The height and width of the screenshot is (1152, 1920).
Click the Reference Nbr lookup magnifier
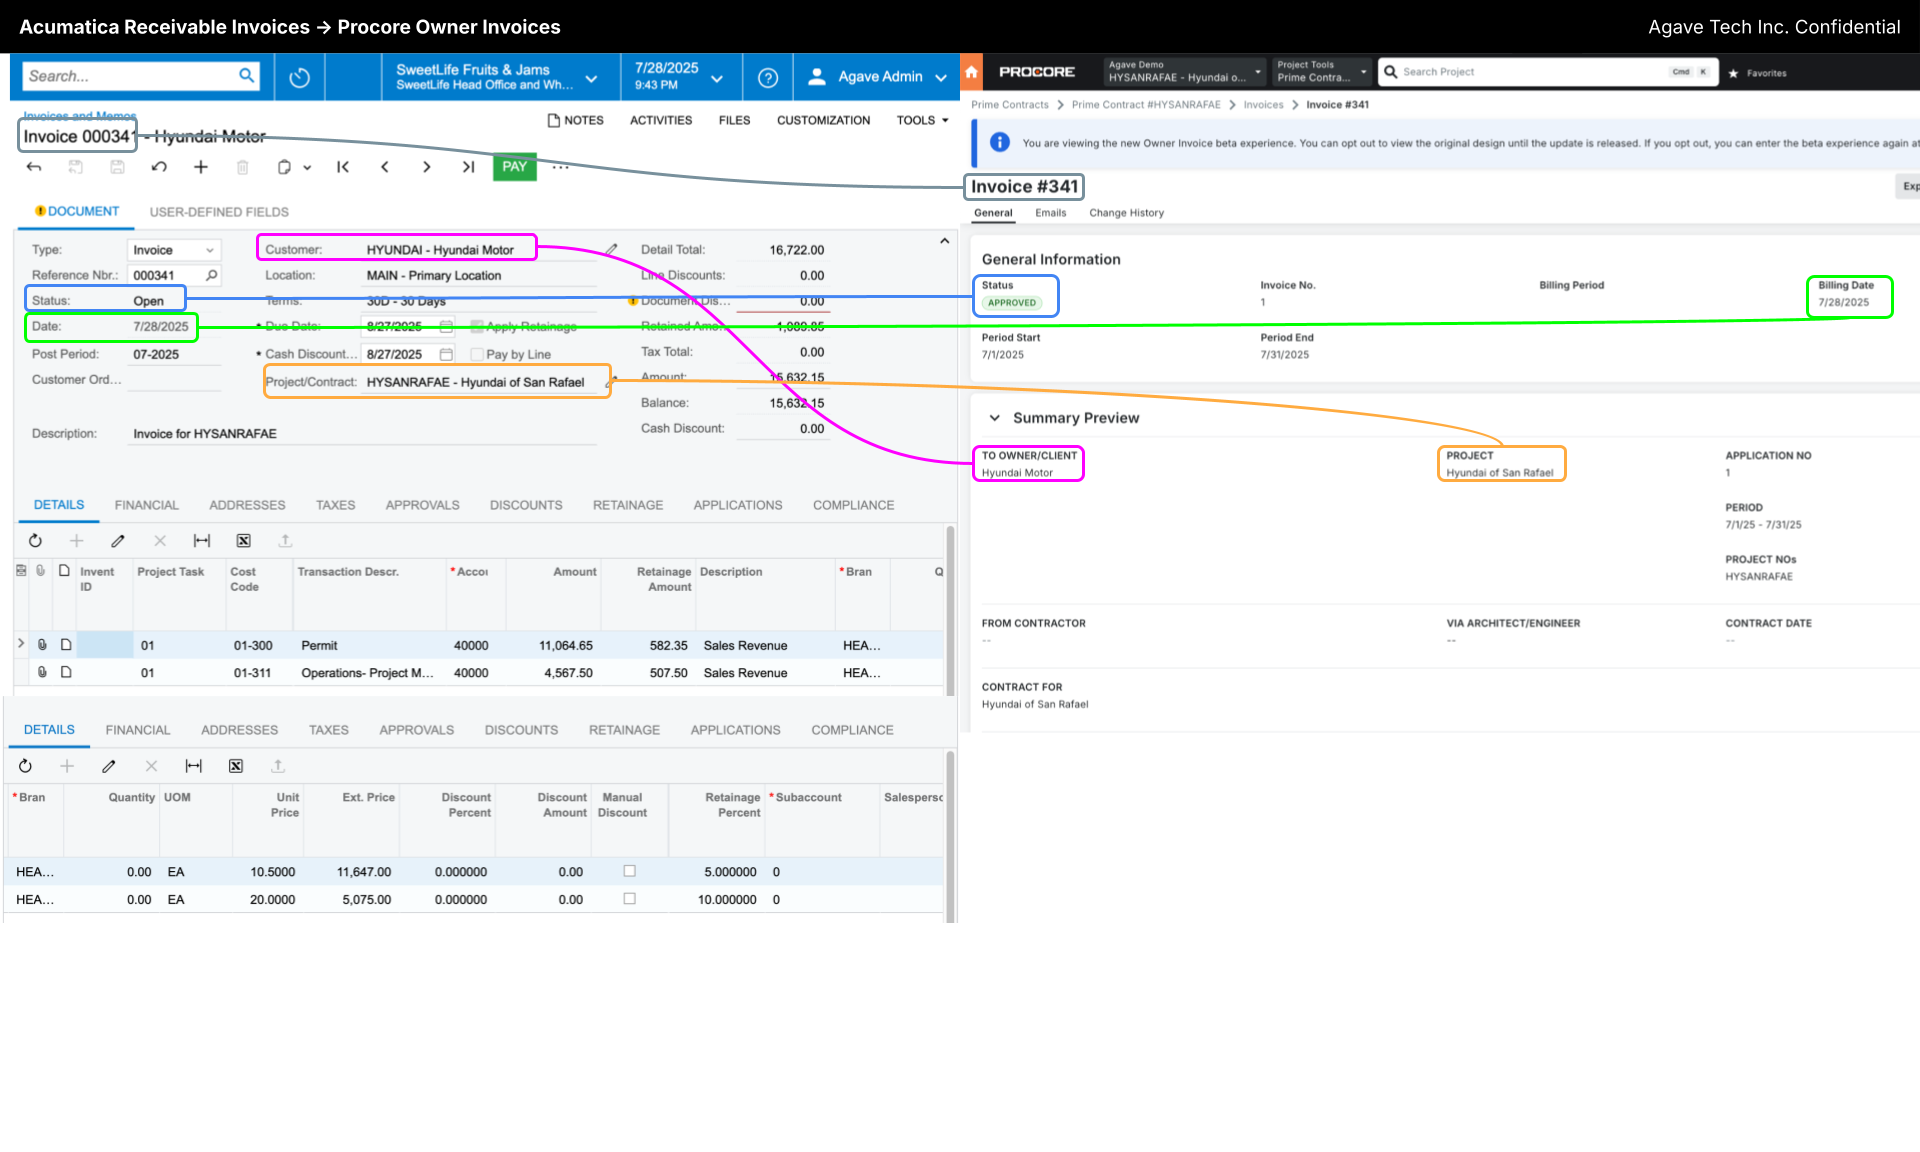tap(211, 275)
